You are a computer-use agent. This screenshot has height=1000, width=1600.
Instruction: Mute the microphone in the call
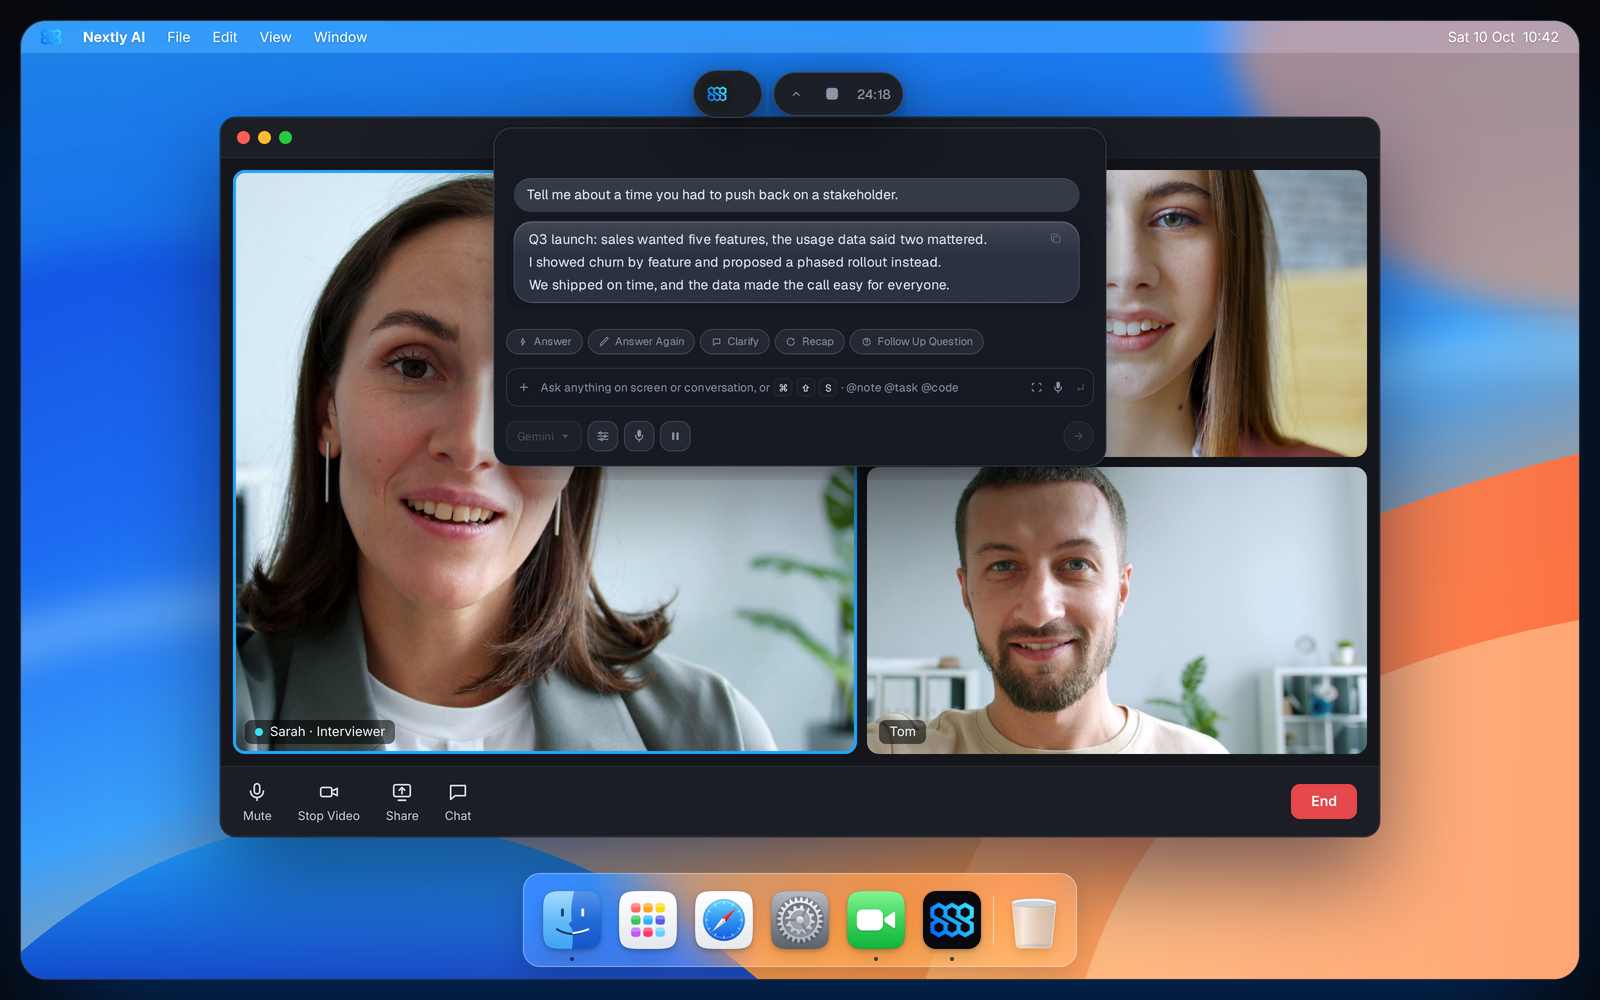tap(257, 802)
